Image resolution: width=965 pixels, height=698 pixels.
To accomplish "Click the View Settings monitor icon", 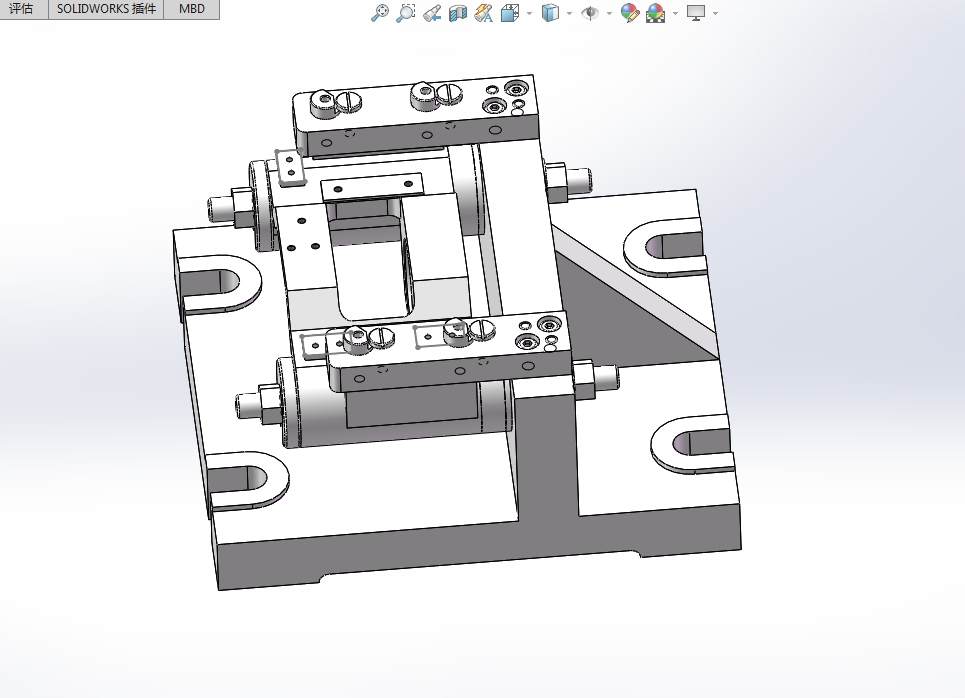I will pos(696,13).
